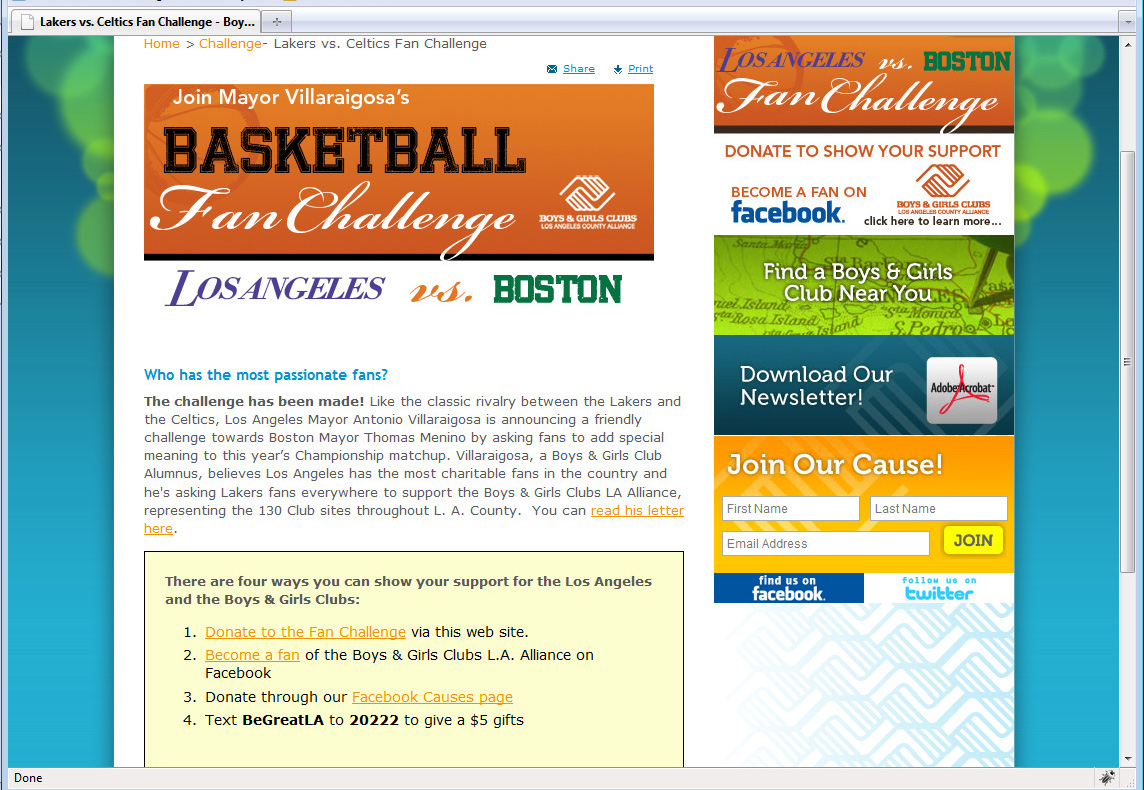Click the Share link

(579, 69)
